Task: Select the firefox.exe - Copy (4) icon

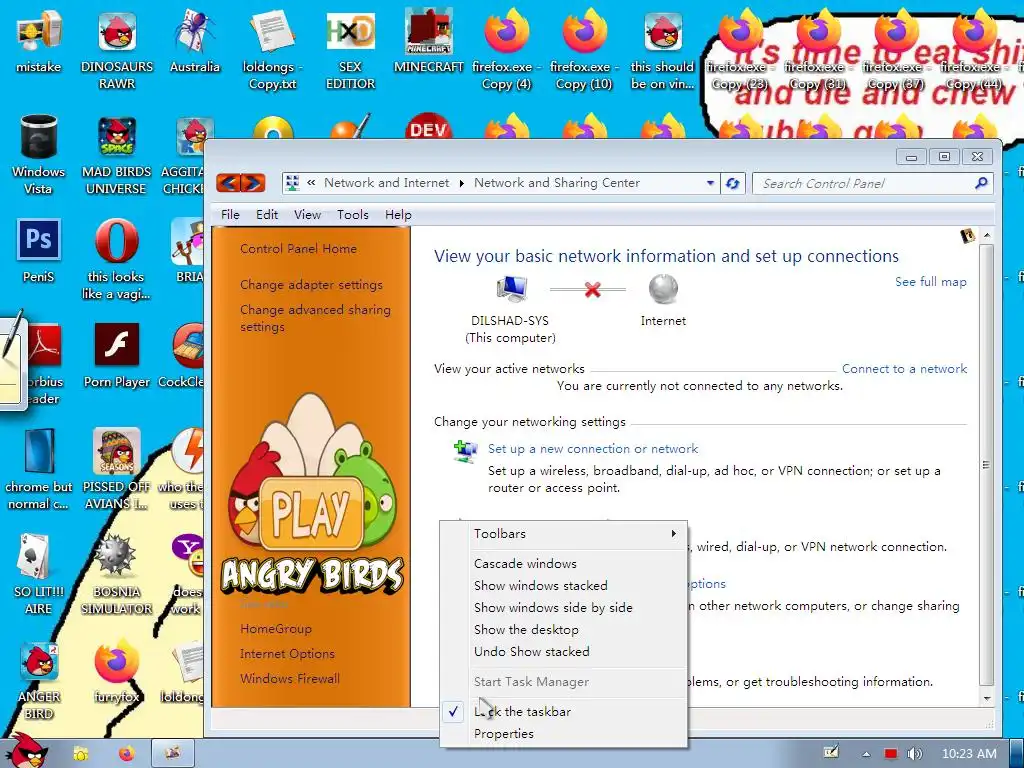Action: 506,50
